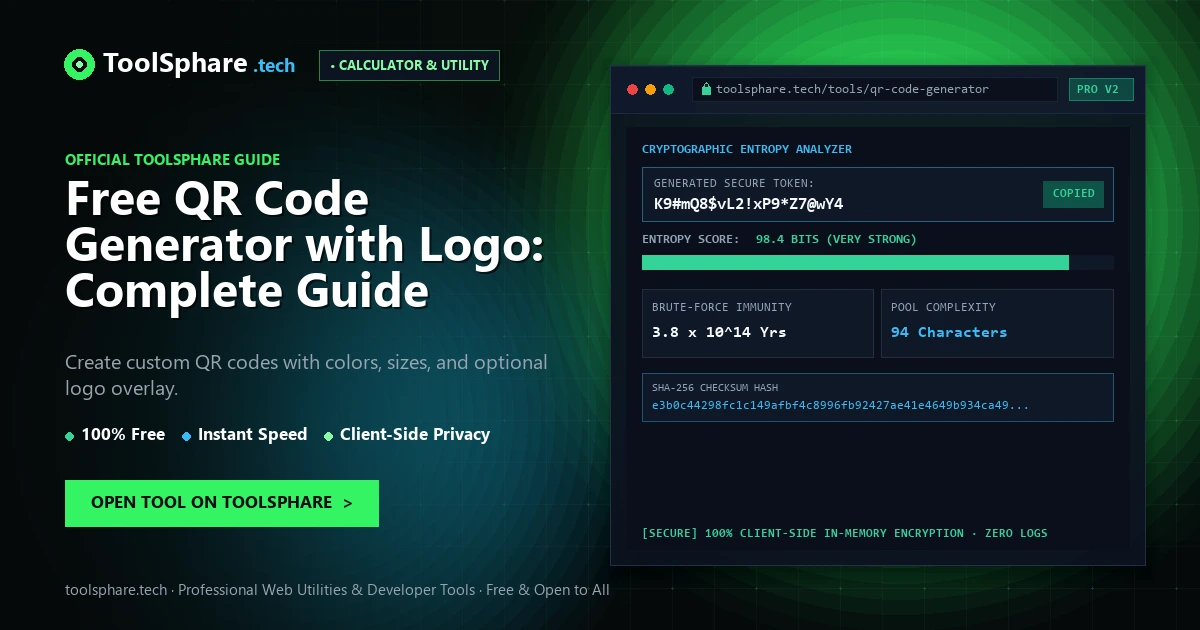Click the COPIED button beside the token
The height and width of the screenshot is (630, 1200).
[x=1073, y=194]
